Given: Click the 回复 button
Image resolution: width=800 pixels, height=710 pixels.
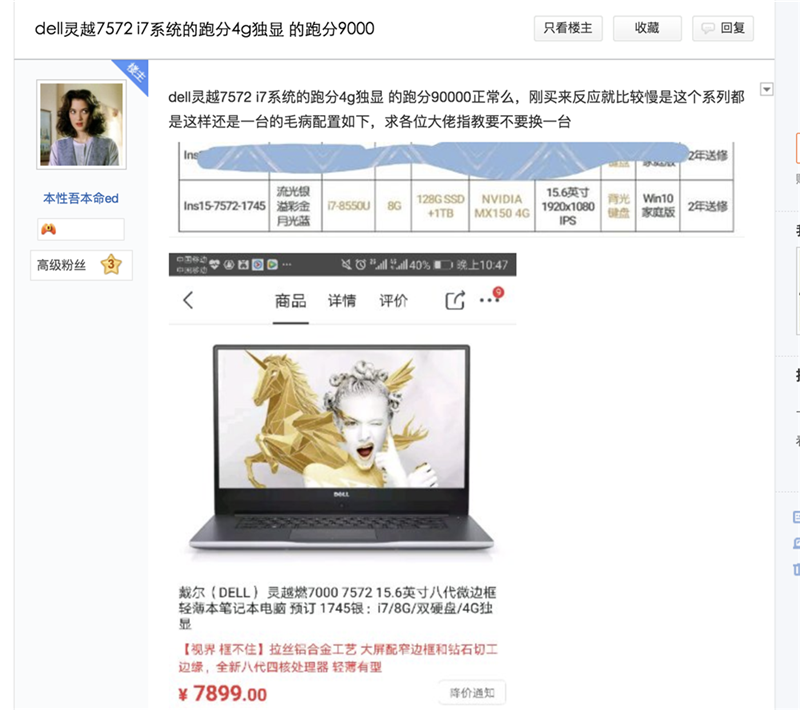Looking at the screenshot, I should 722,28.
